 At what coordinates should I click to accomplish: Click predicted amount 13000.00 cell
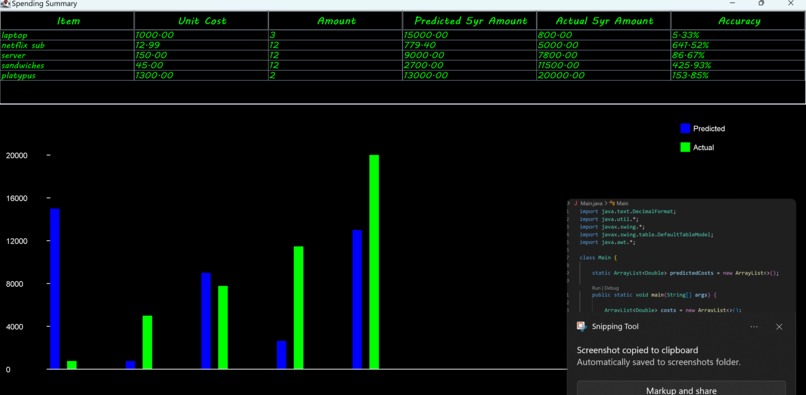click(470, 75)
